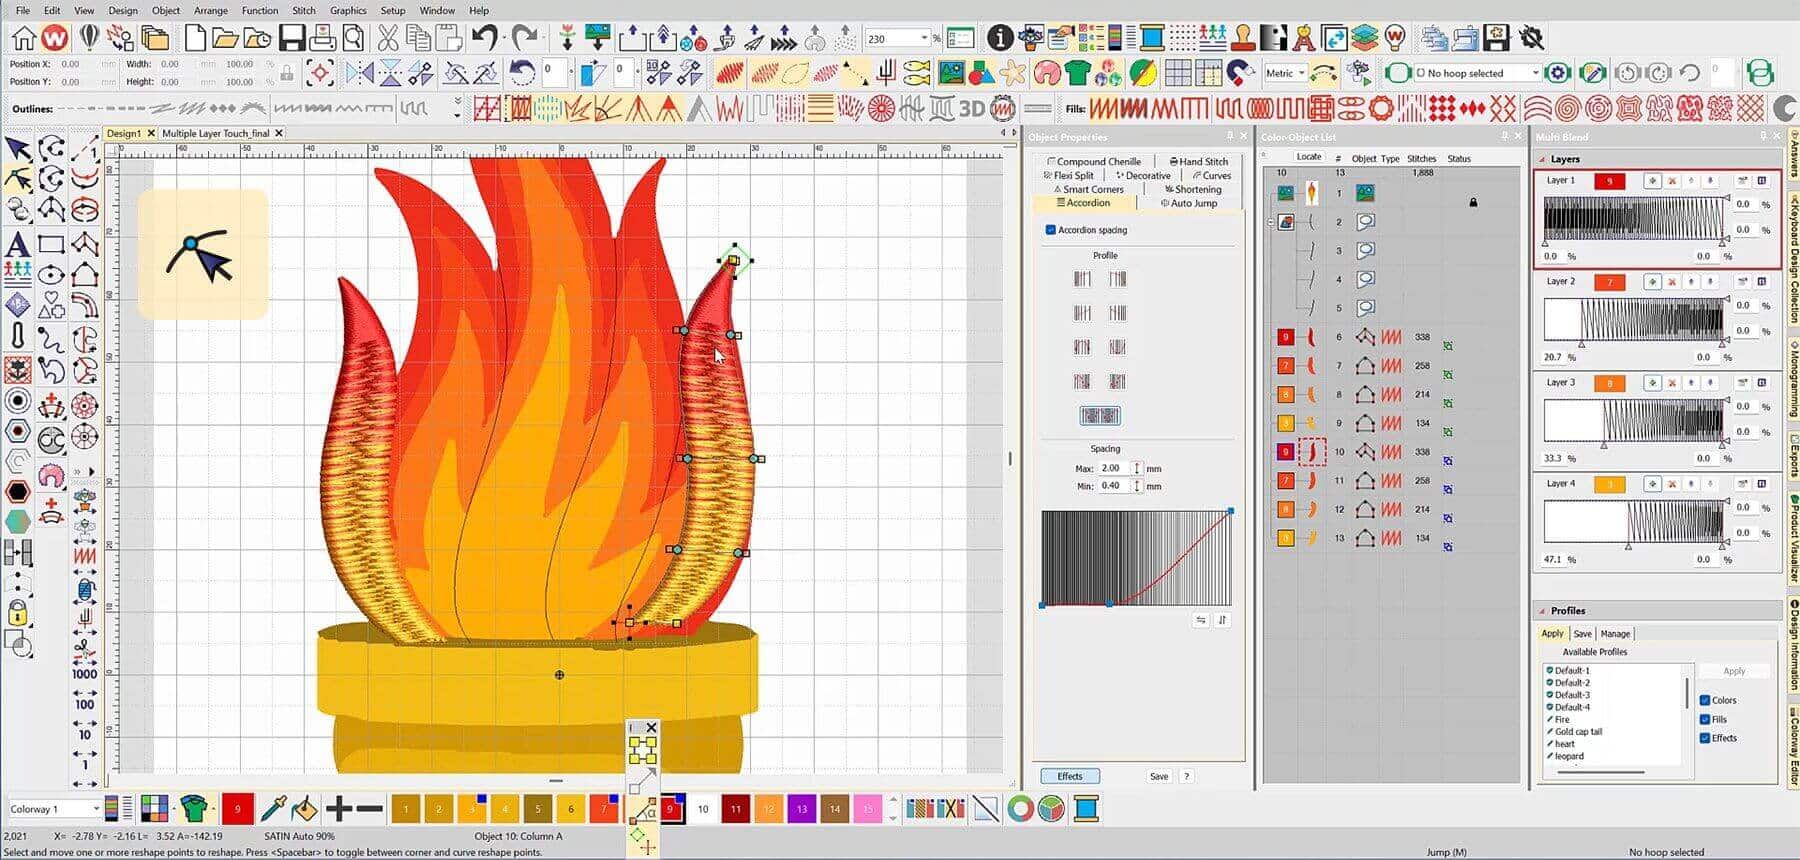Image resolution: width=1800 pixels, height=860 pixels.
Task: Uncheck the Fills checkbox in Profiles
Action: click(x=1705, y=719)
